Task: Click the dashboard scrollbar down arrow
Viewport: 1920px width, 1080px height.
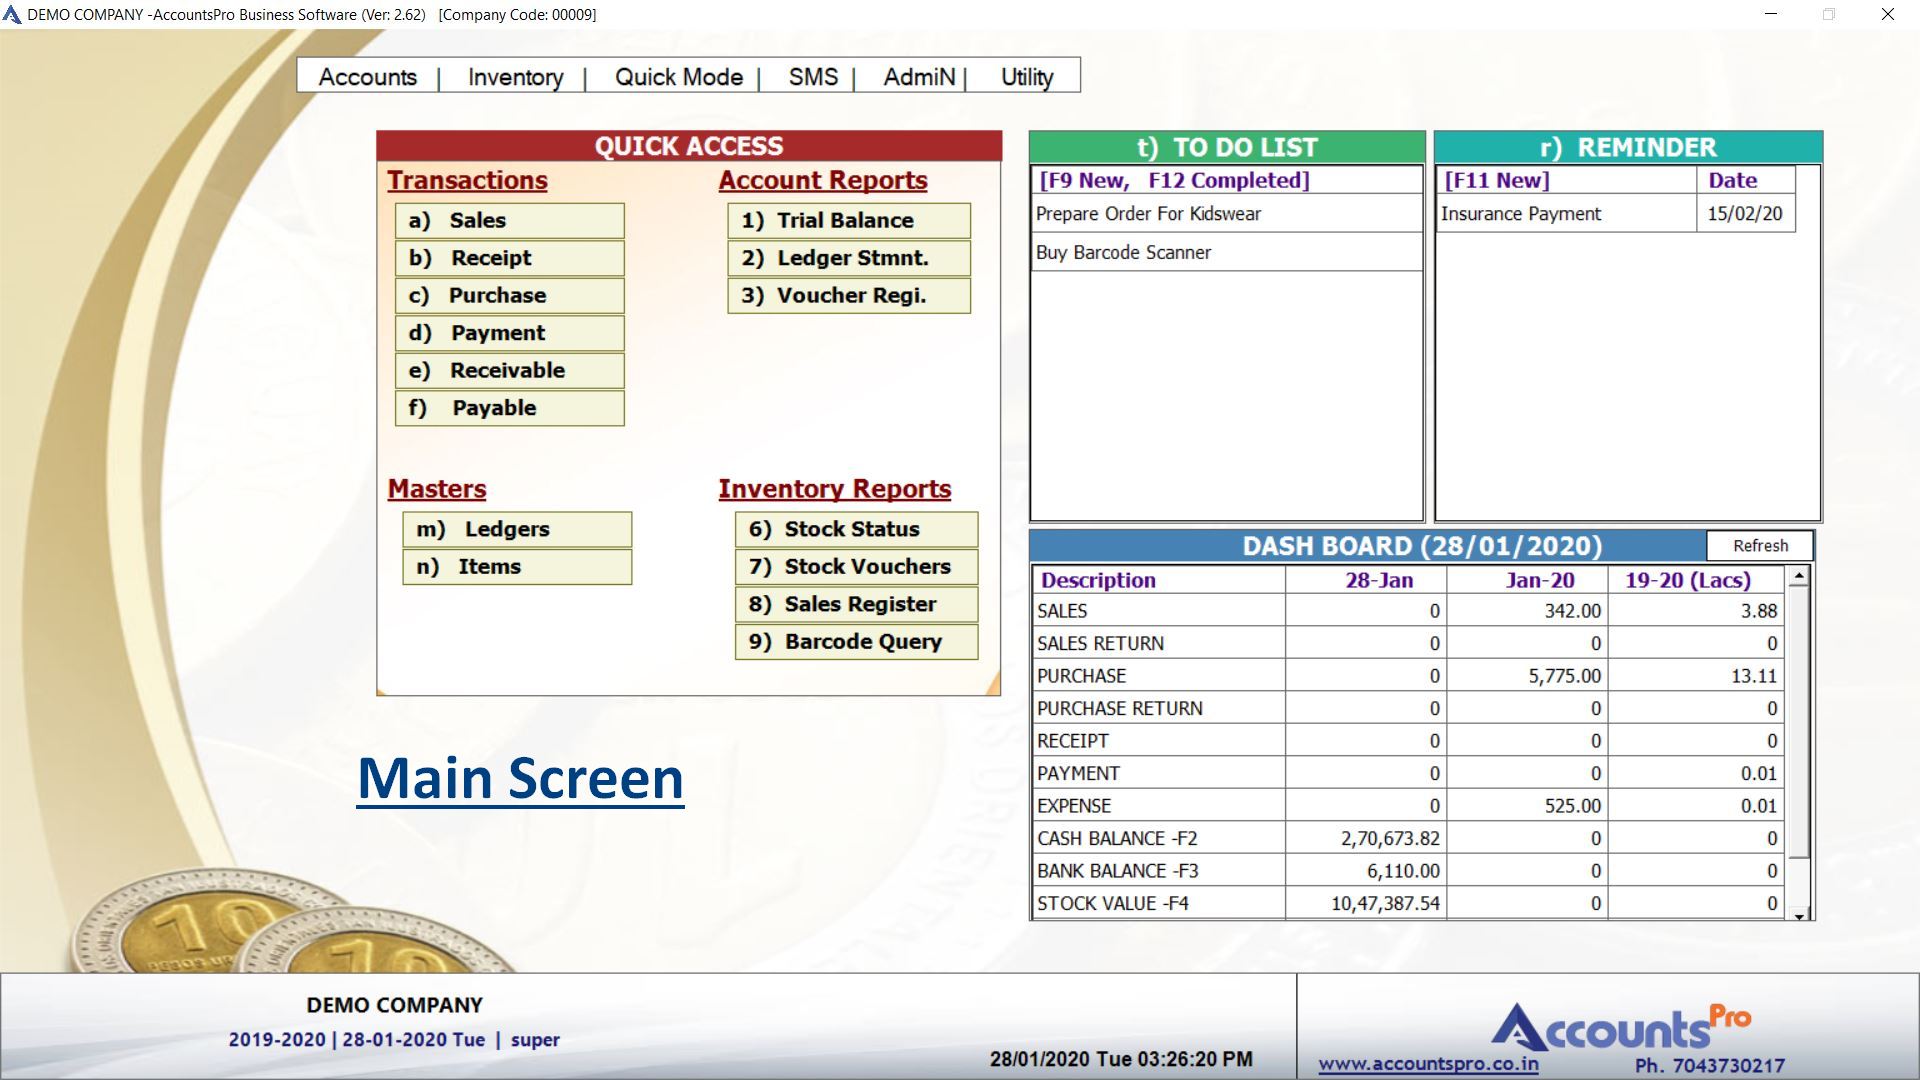Action: point(1799,914)
